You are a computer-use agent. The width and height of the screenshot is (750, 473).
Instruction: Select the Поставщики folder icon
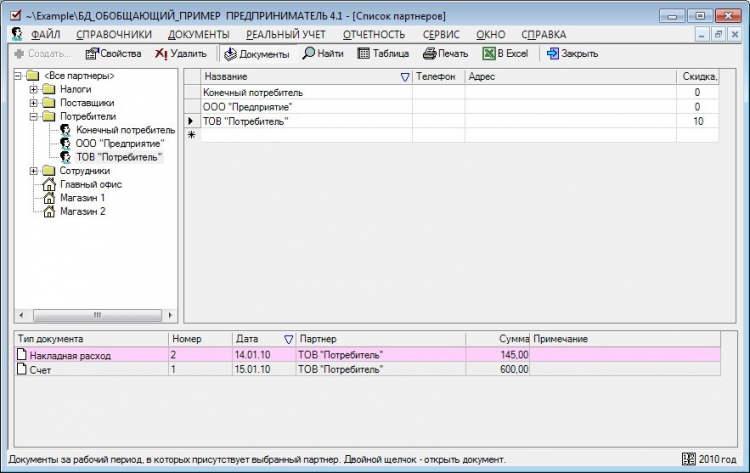(48, 102)
